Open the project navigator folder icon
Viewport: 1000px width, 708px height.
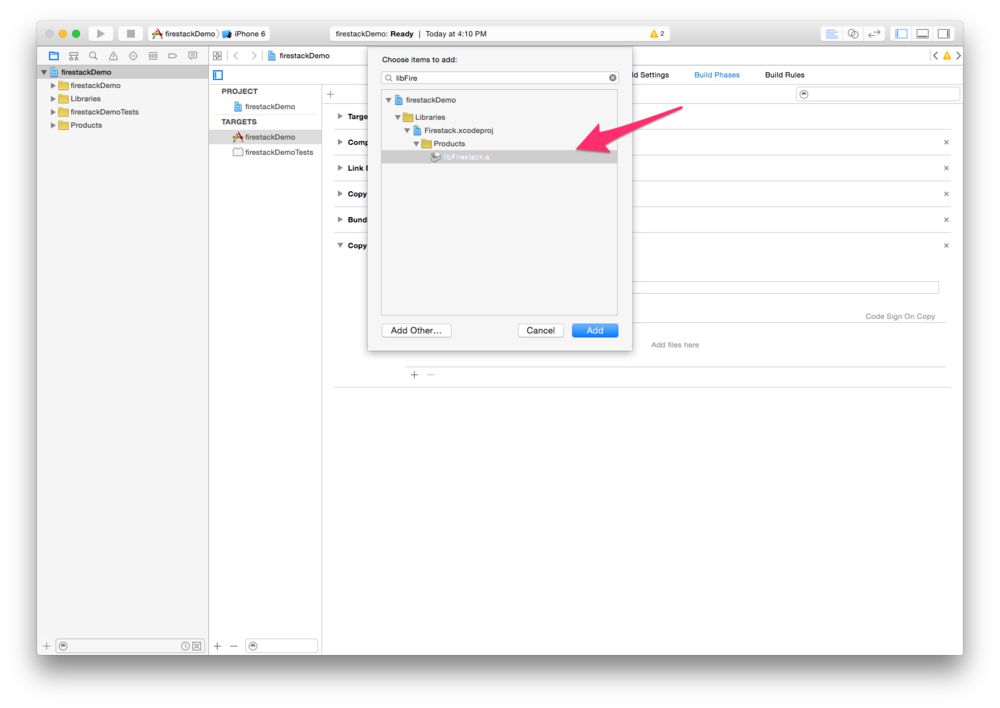click(54, 55)
